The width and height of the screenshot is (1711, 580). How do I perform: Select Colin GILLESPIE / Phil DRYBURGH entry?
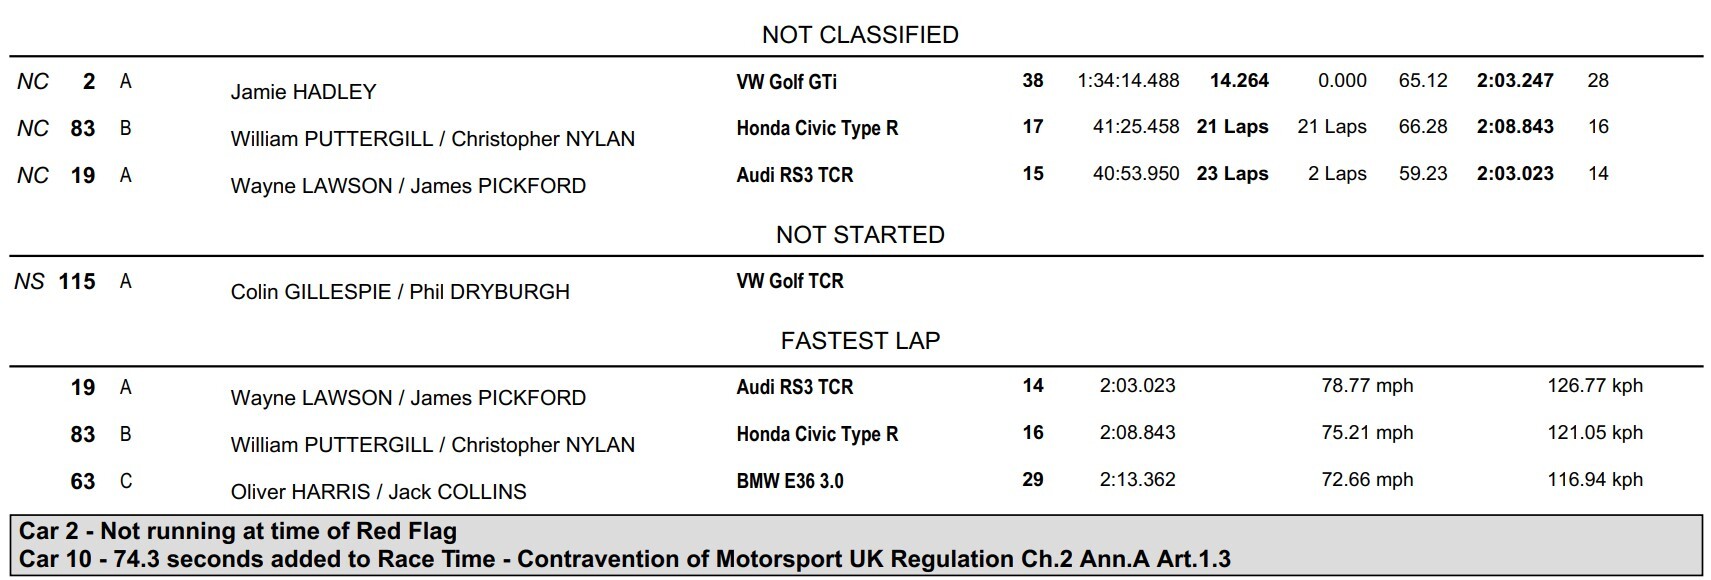click(400, 292)
